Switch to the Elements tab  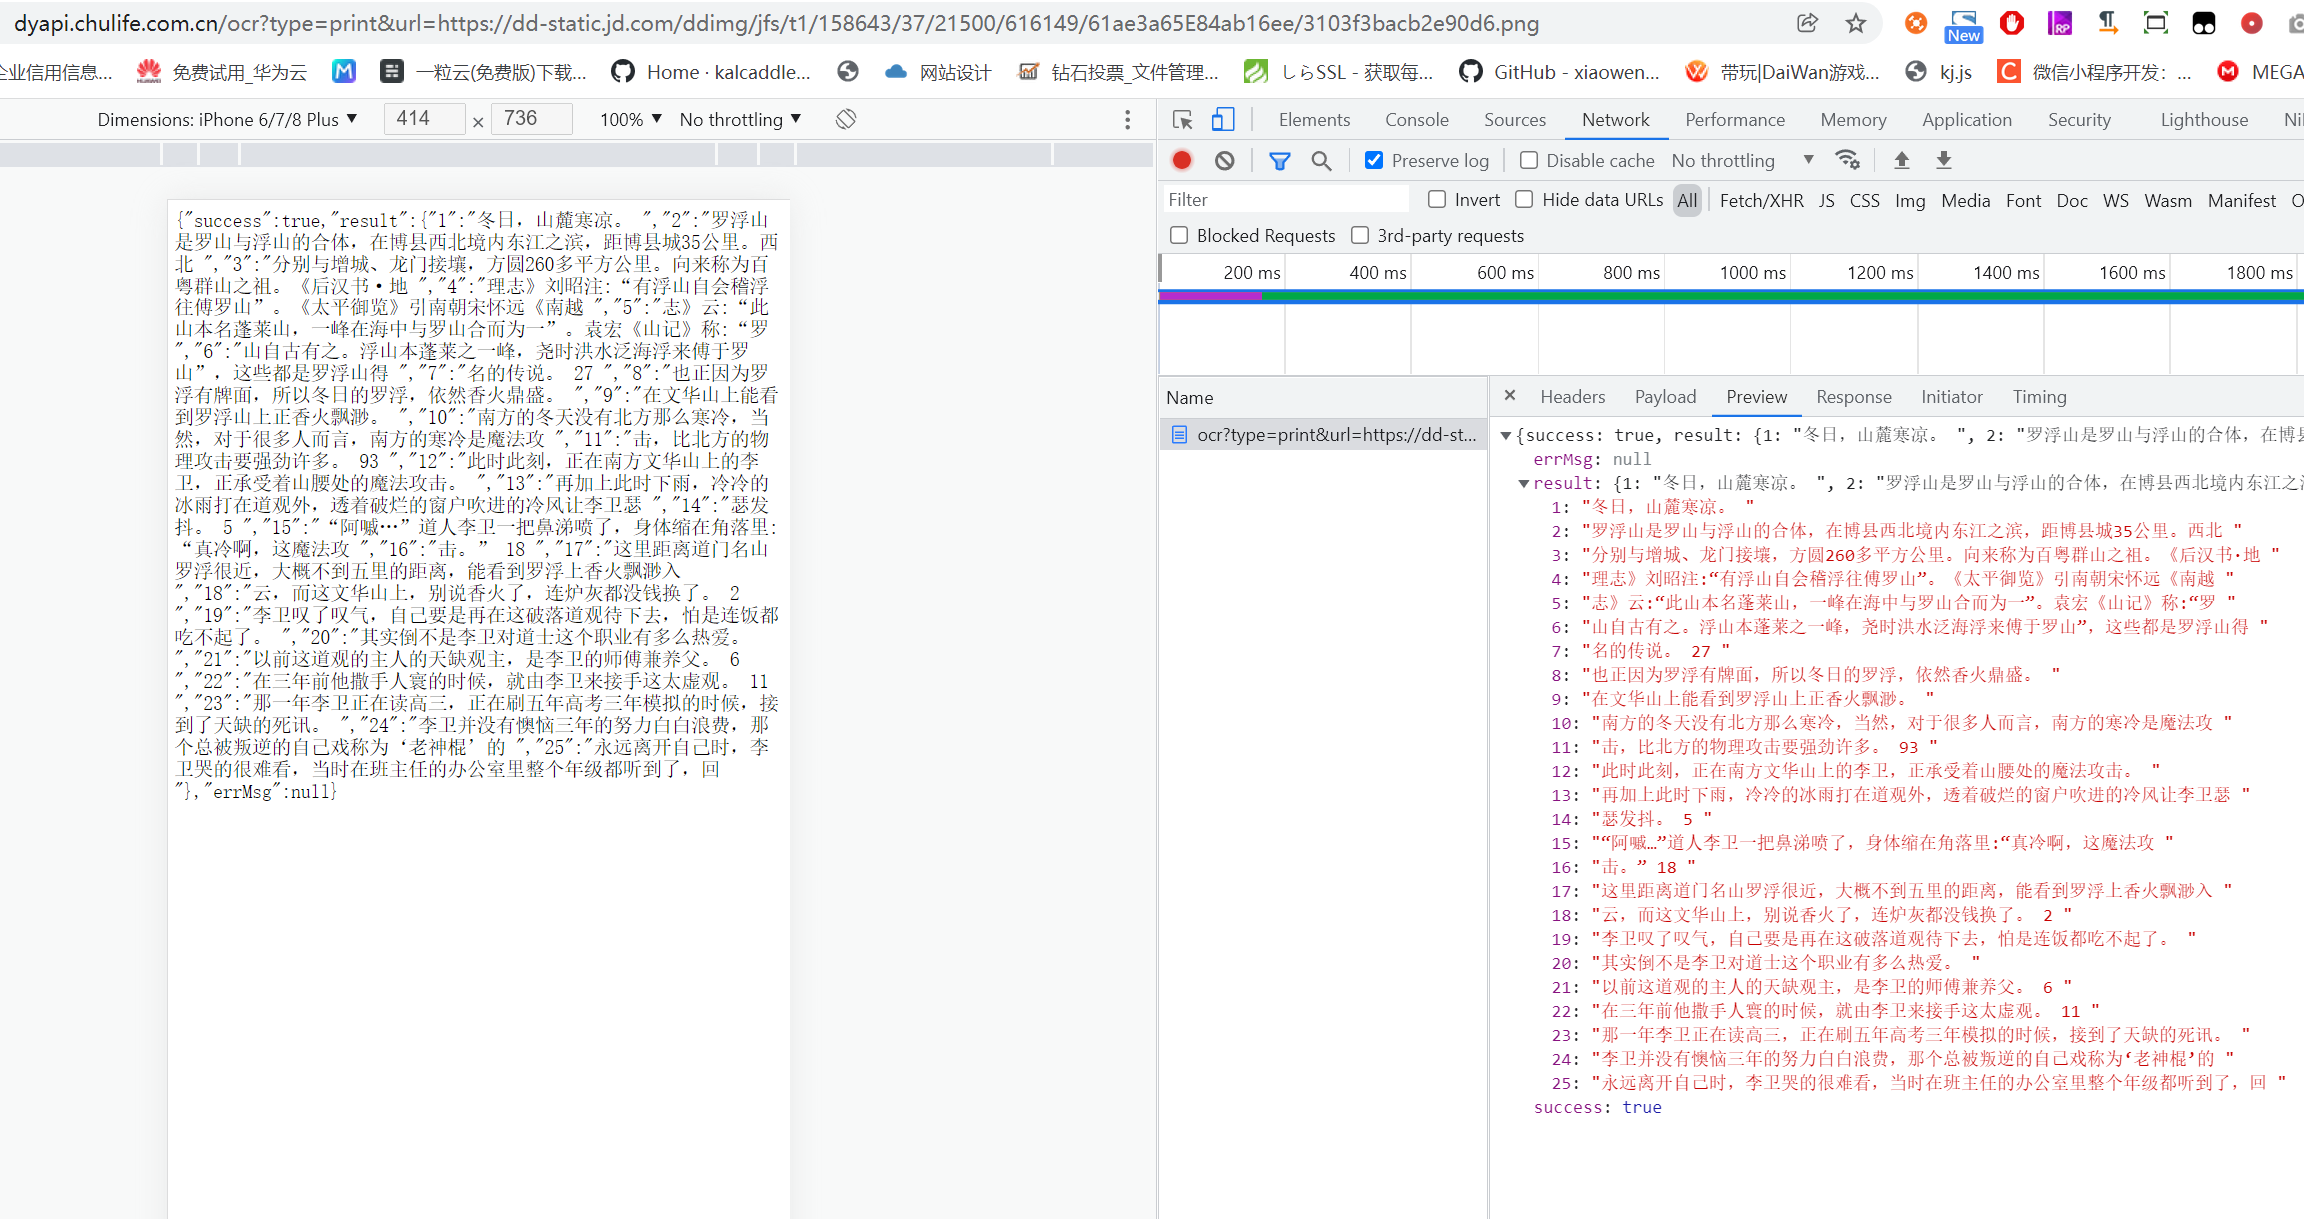[1314, 120]
